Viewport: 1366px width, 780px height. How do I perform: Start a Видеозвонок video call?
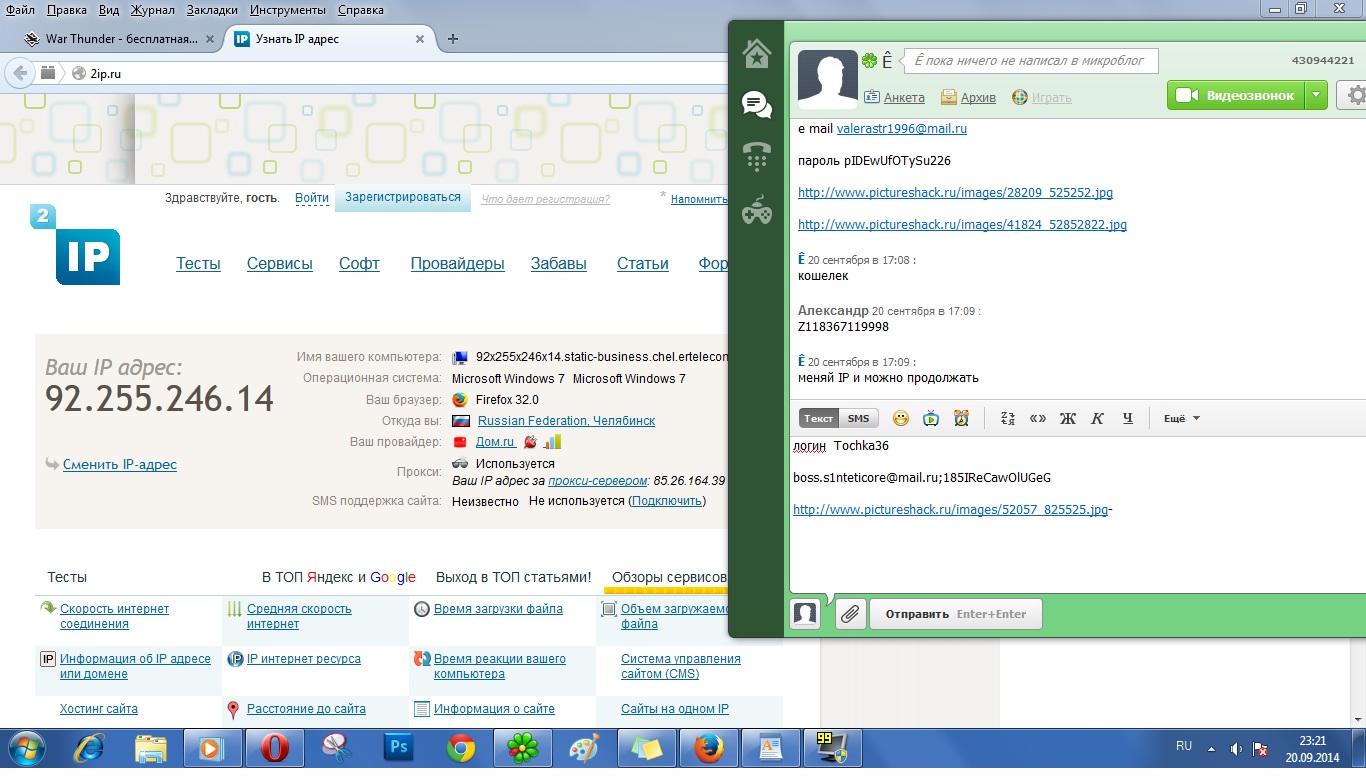[x=1236, y=96]
